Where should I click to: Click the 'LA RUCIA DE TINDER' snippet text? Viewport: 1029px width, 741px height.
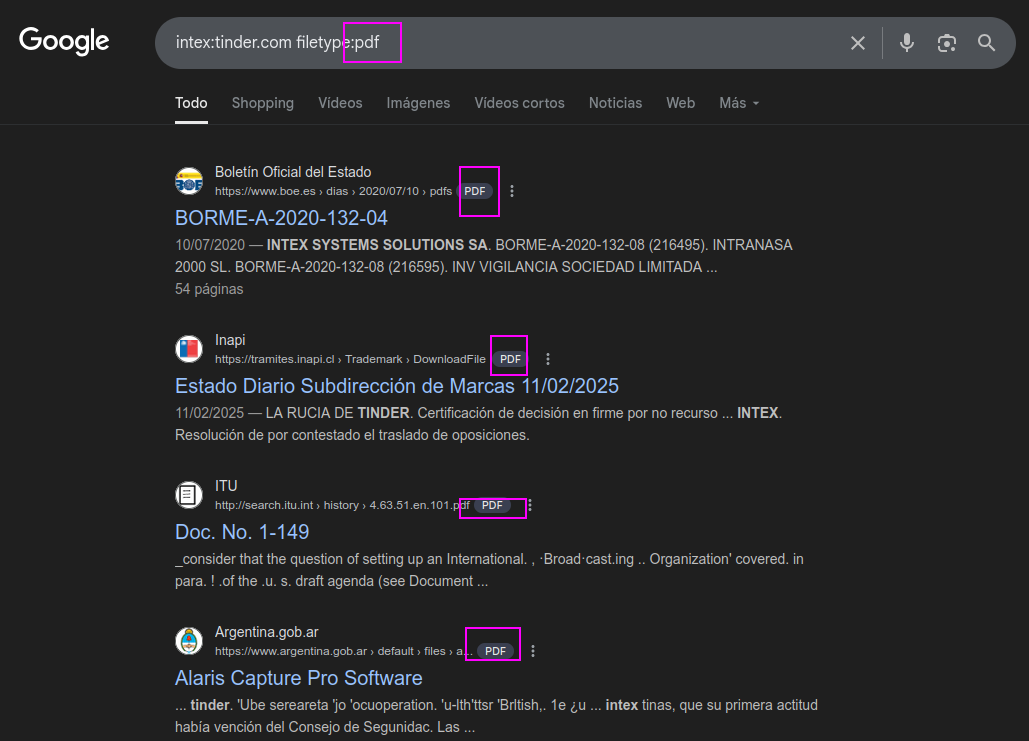(337, 413)
